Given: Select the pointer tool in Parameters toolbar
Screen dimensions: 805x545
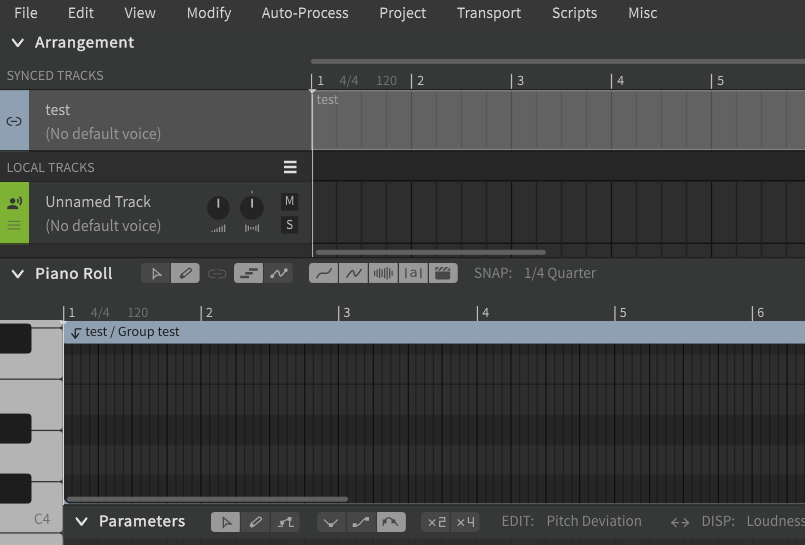Looking at the screenshot, I should (x=225, y=522).
